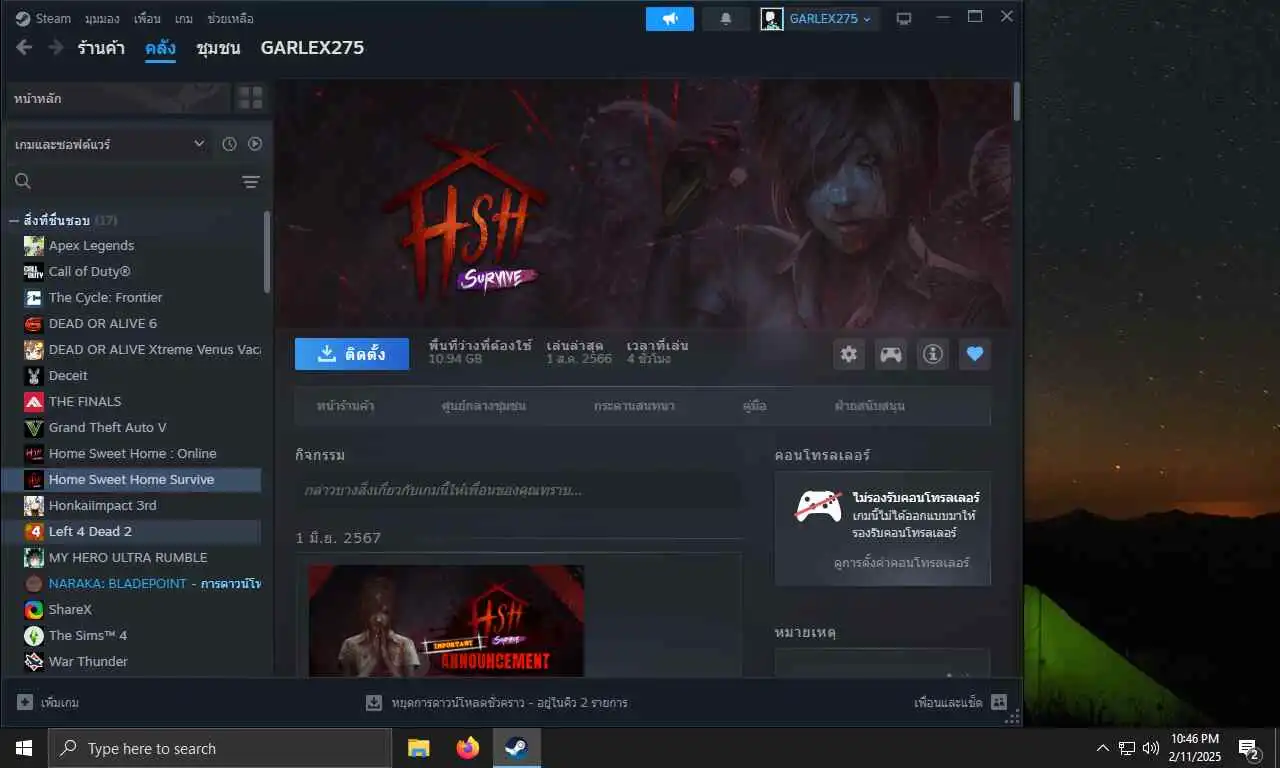Open the advanced filter options icon
Image resolution: width=1280 pixels, height=768 pixels.
coord(251,182)
